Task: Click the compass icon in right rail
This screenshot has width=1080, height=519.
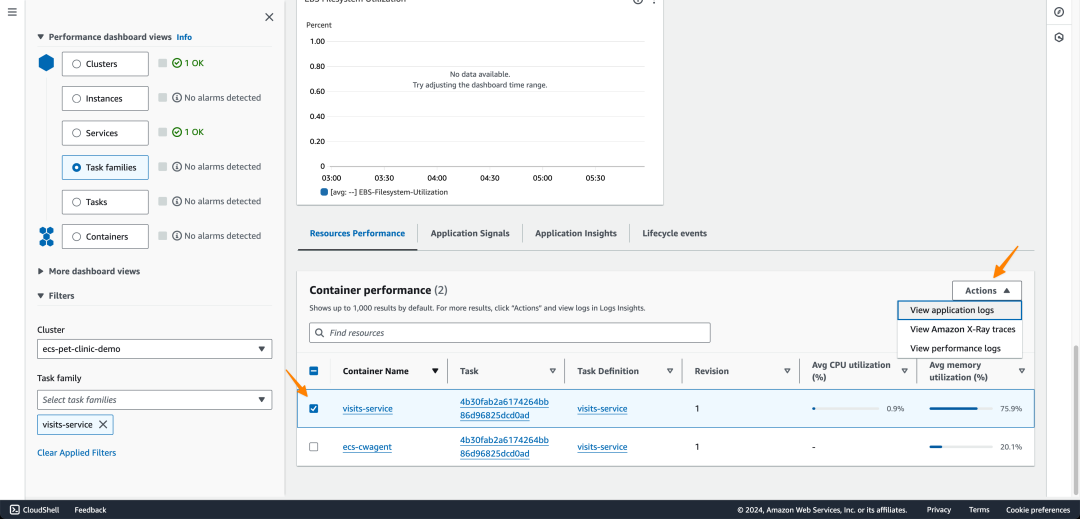Action: pos(1059,12)
